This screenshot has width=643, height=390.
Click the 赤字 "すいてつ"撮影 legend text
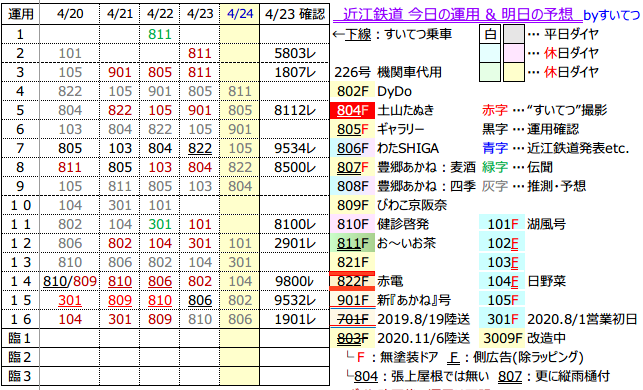tap(544, 110)
